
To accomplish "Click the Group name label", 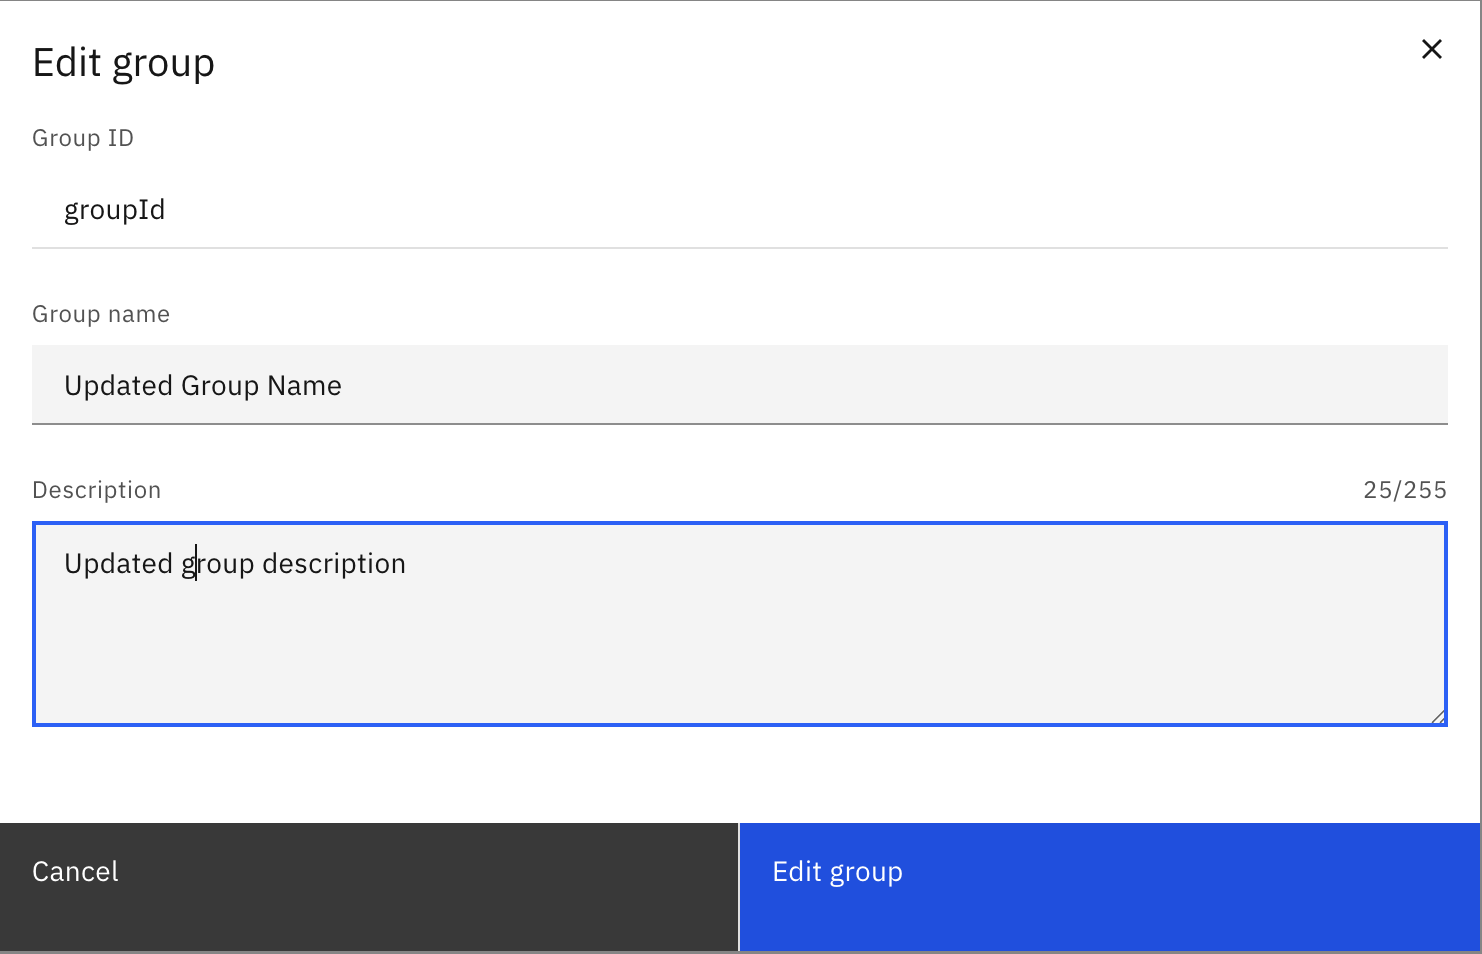I will (x=100, y=313).
